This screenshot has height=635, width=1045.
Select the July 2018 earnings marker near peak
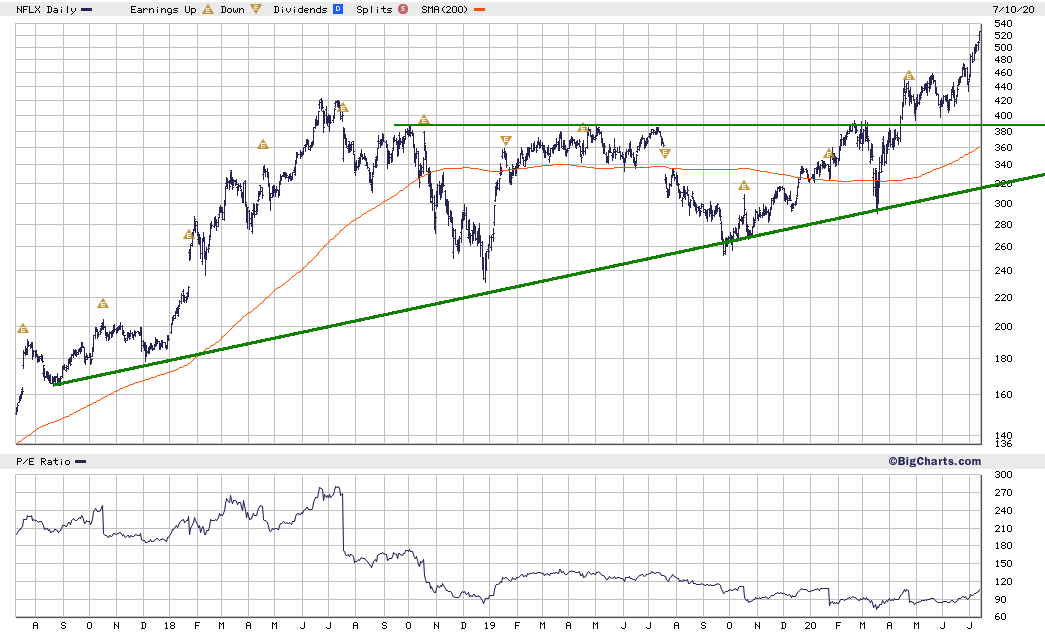(343, 107)
